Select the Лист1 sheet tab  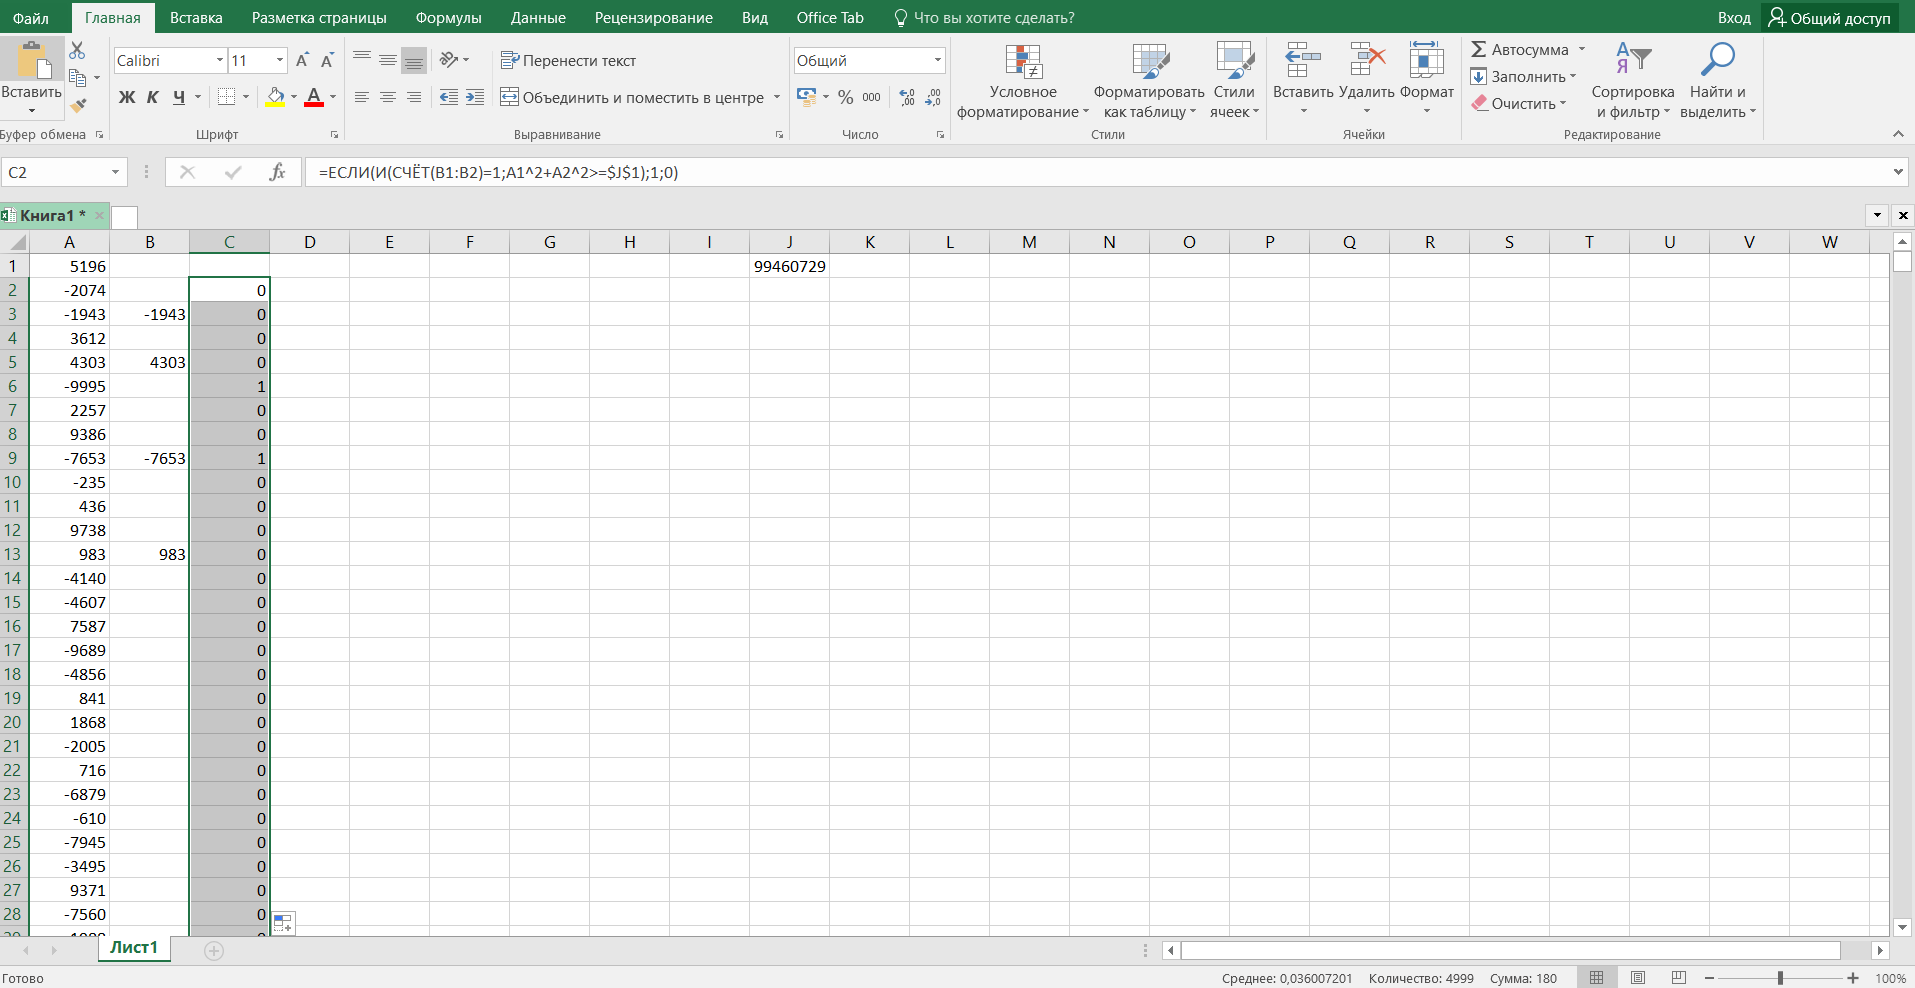134,948
